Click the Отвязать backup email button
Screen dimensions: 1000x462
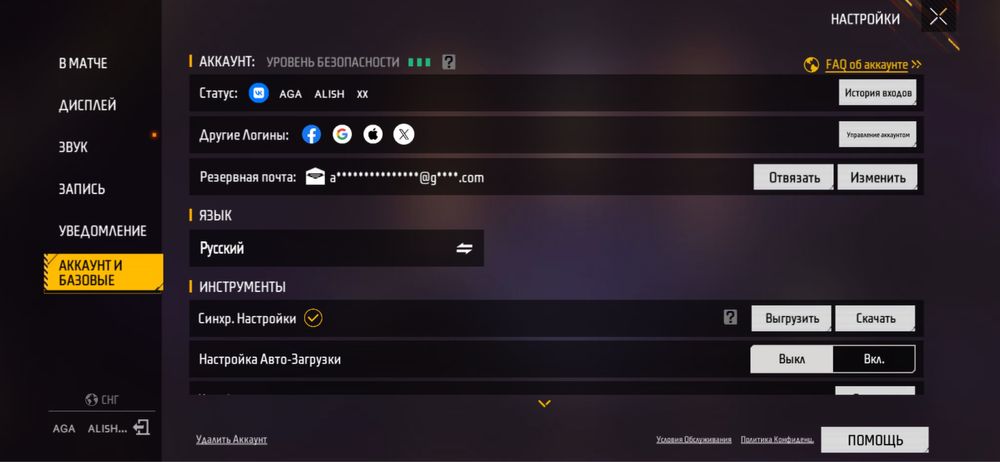pos(794,177)
